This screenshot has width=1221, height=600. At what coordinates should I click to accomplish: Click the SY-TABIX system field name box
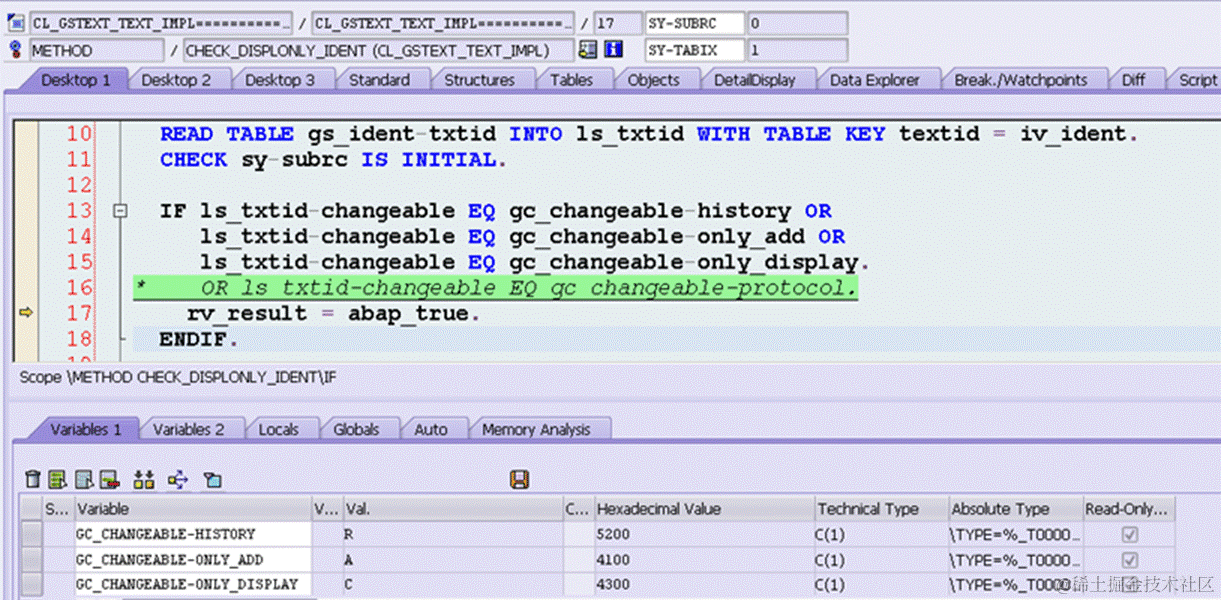694,50
